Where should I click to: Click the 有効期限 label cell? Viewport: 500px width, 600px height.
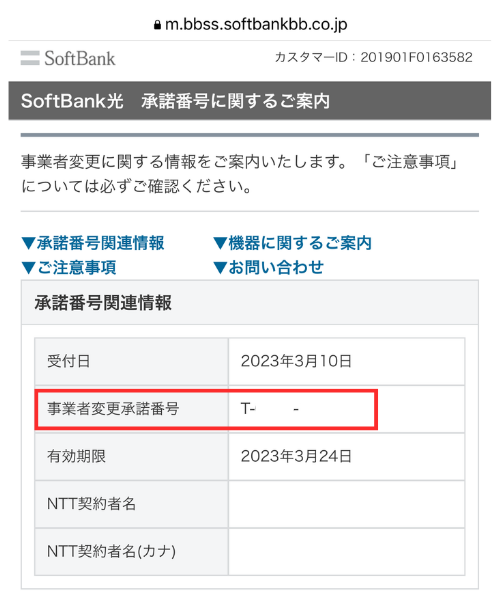[132, 457]
